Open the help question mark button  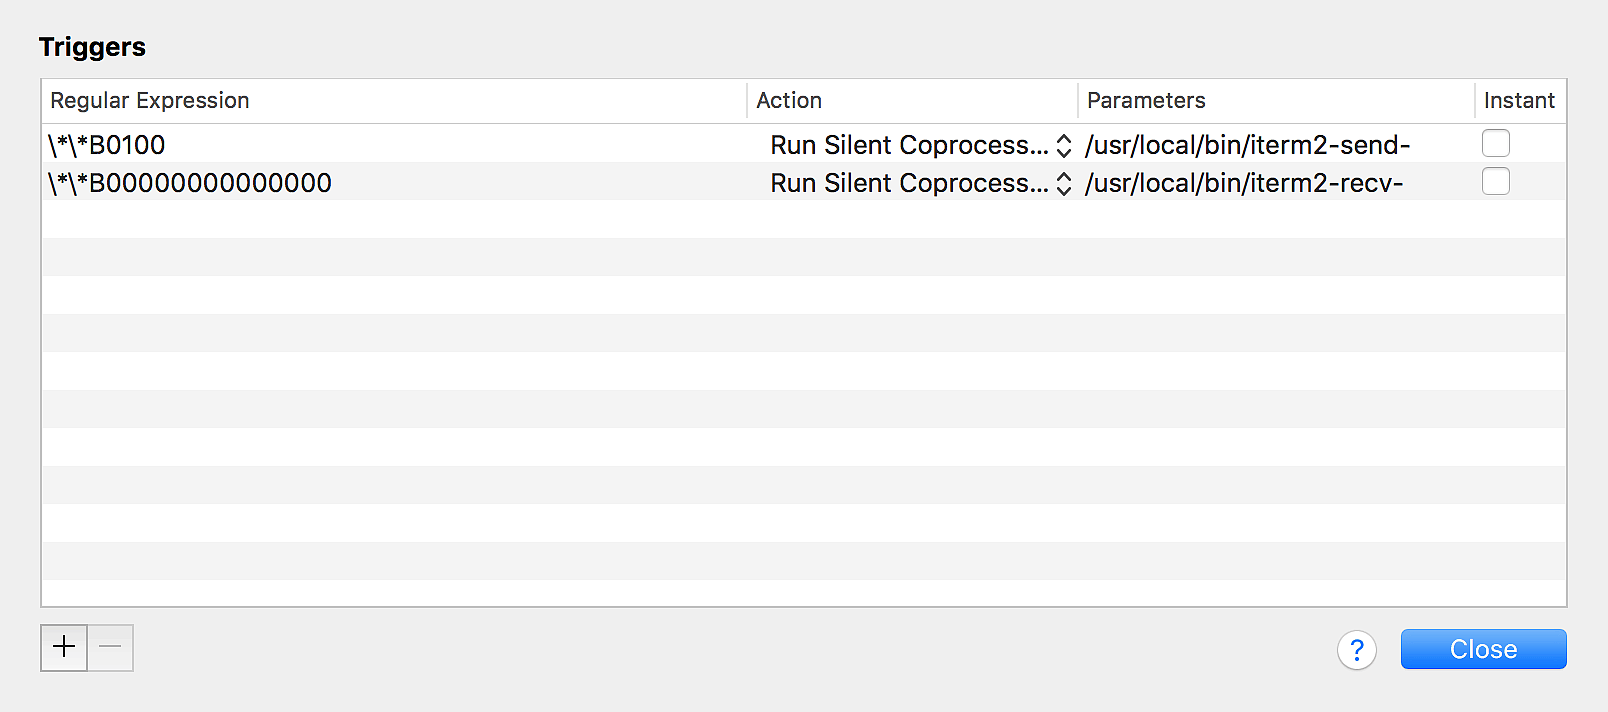1356,650
